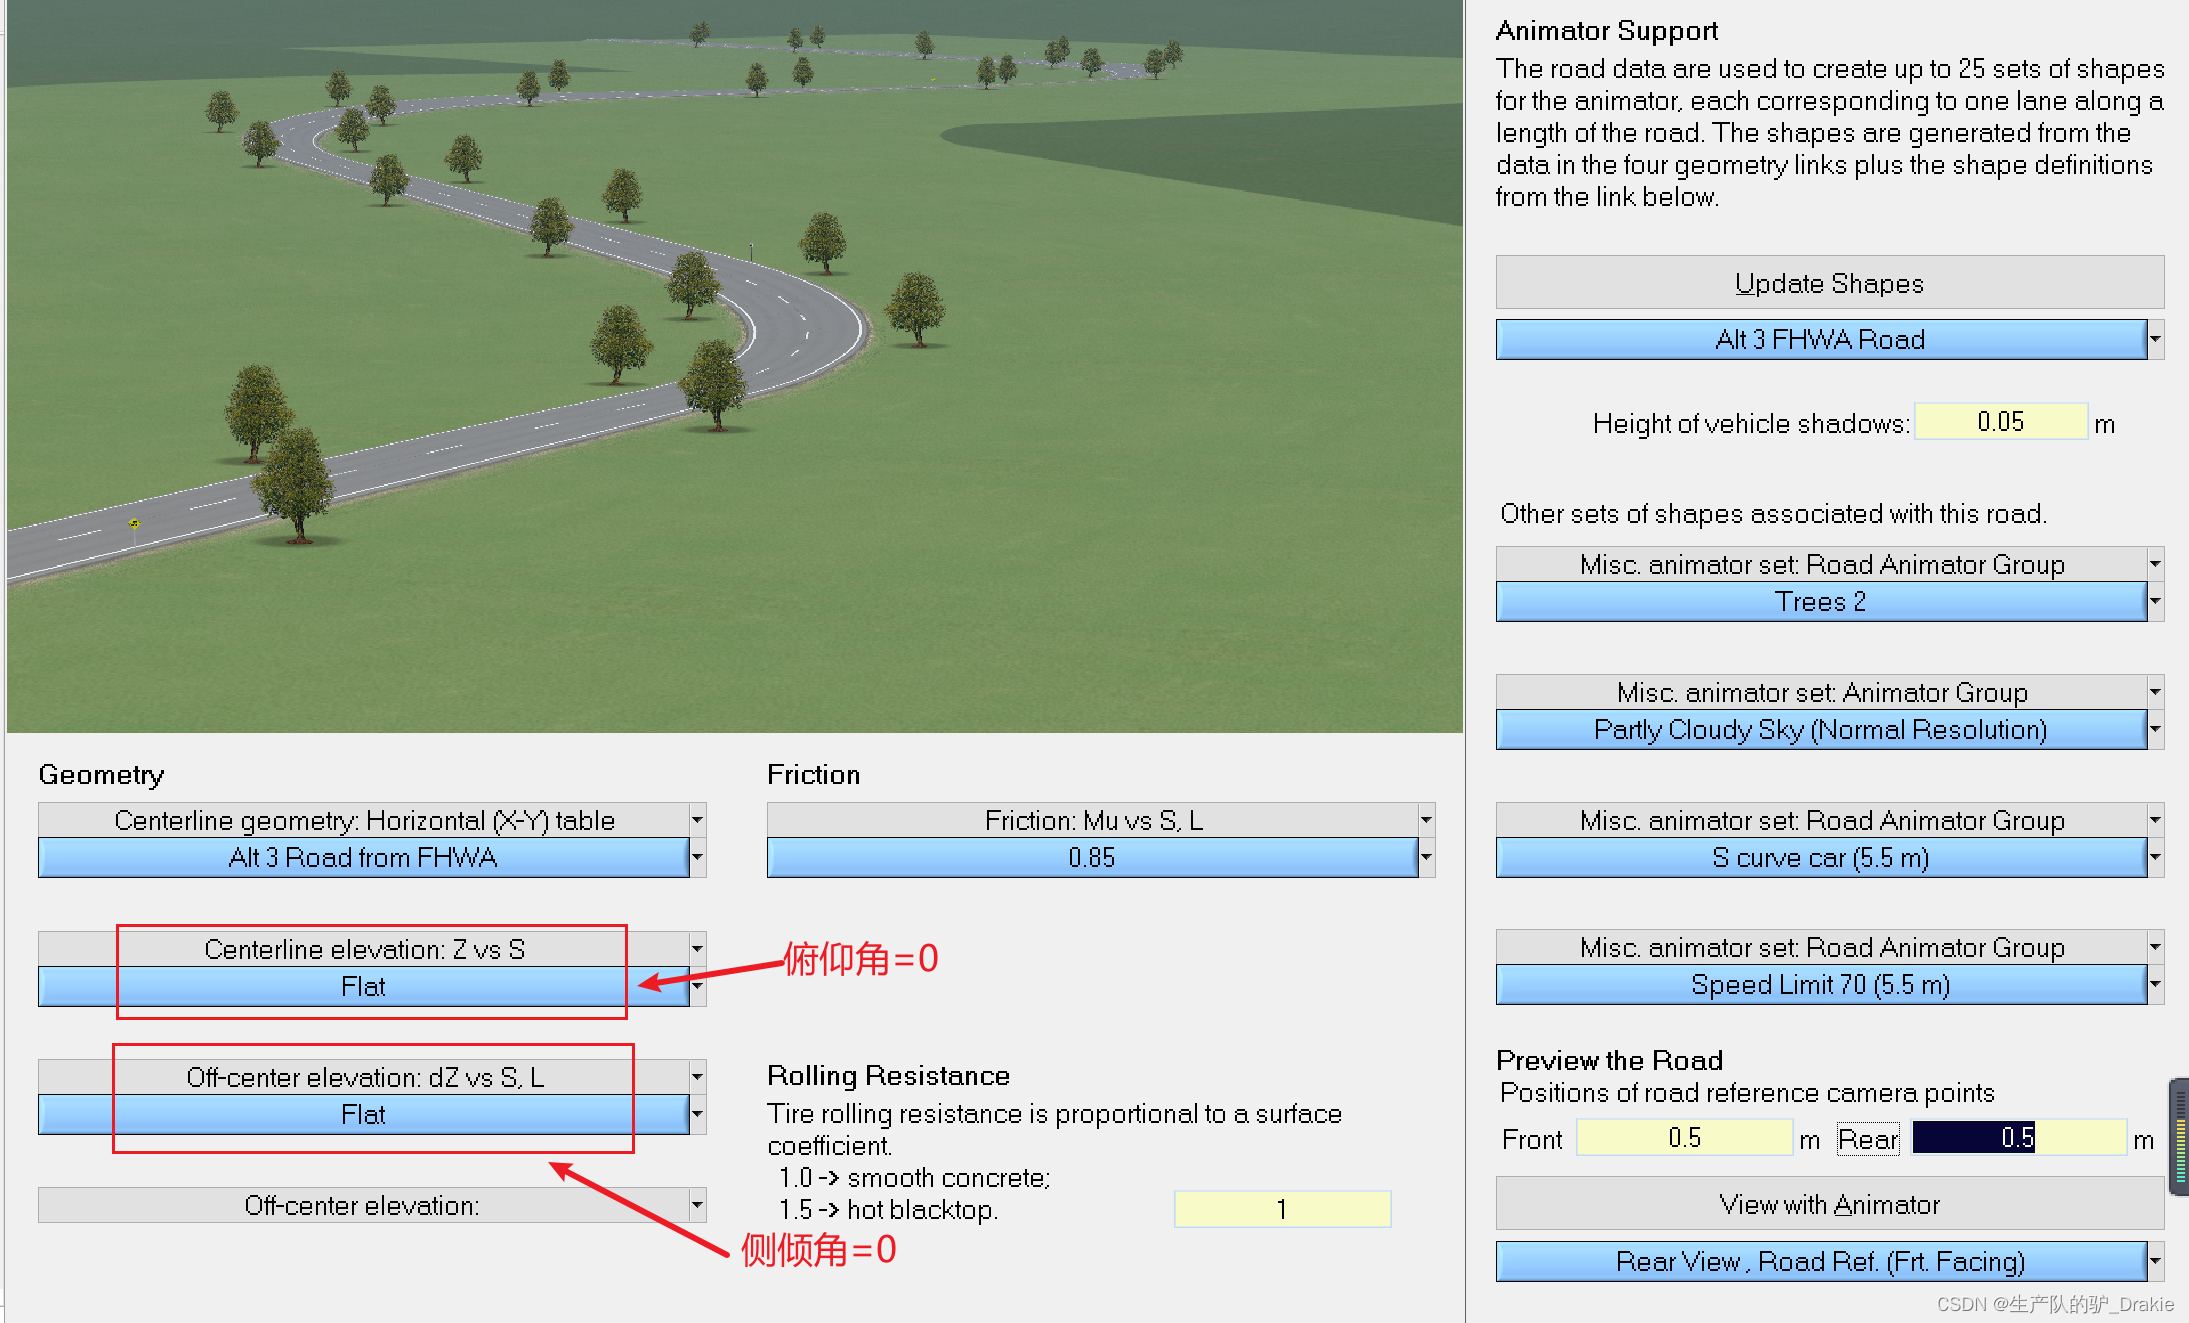
Task: Click the Rear camera position field
Action: [x=2017, y=1138]
